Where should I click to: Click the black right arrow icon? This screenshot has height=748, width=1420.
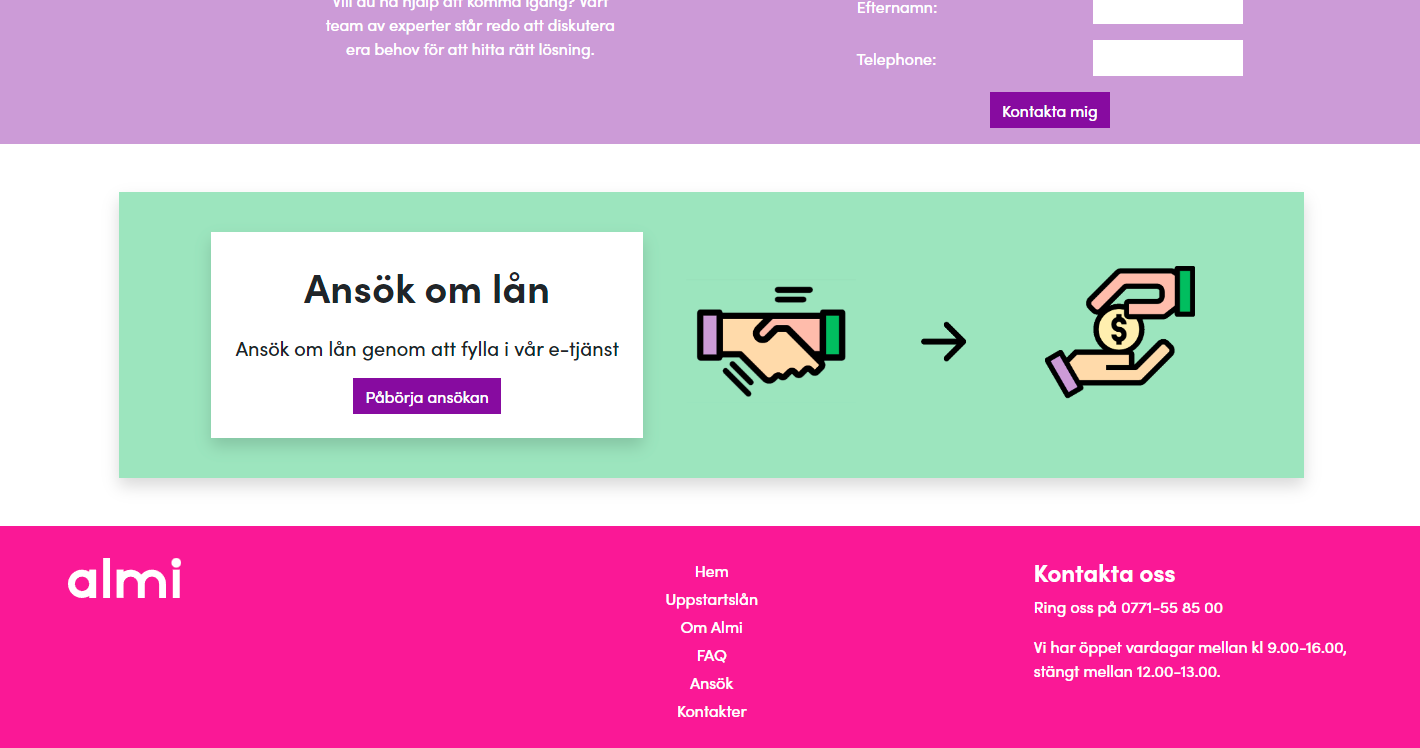pyautogui.click(x=943, y=342)
